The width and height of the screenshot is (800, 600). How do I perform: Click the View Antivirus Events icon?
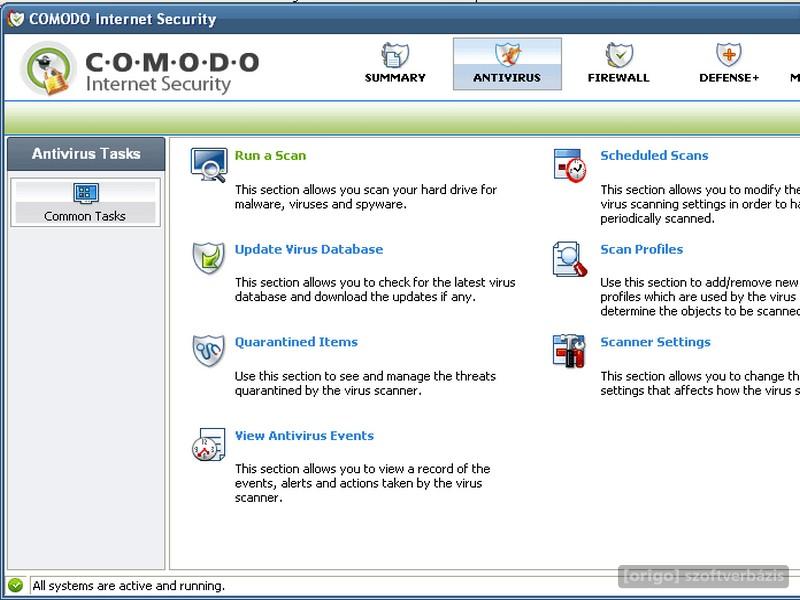coord(208,444)
